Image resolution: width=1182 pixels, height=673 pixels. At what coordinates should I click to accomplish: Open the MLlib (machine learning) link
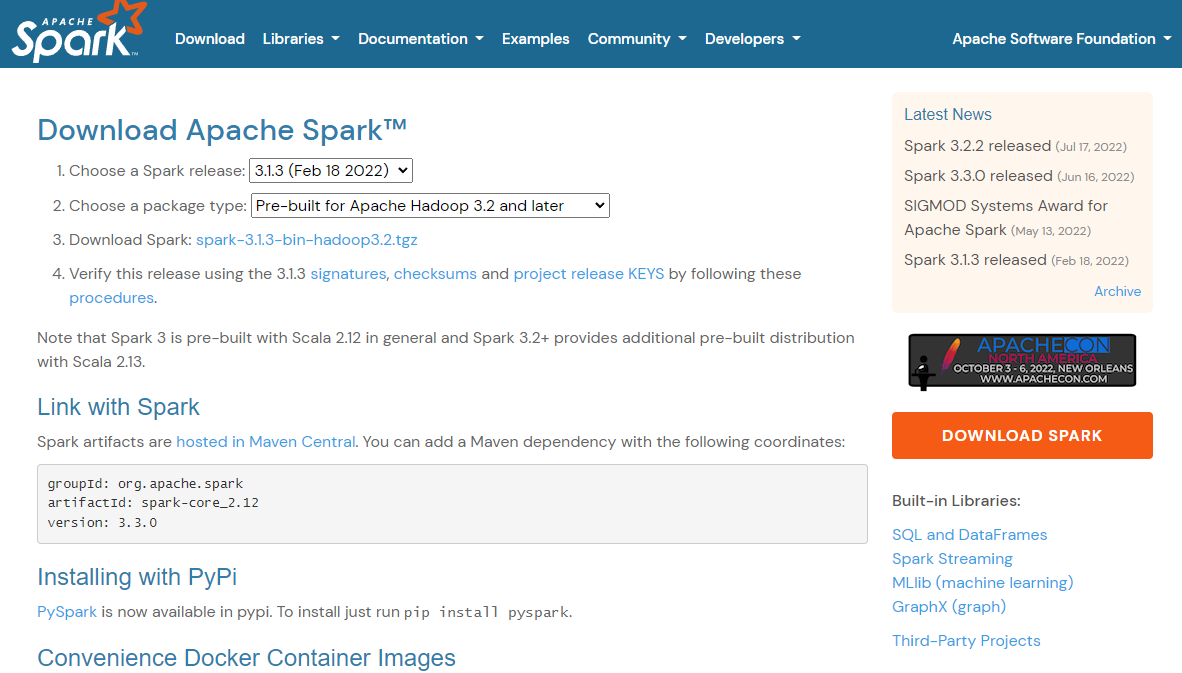click(982, 583)
